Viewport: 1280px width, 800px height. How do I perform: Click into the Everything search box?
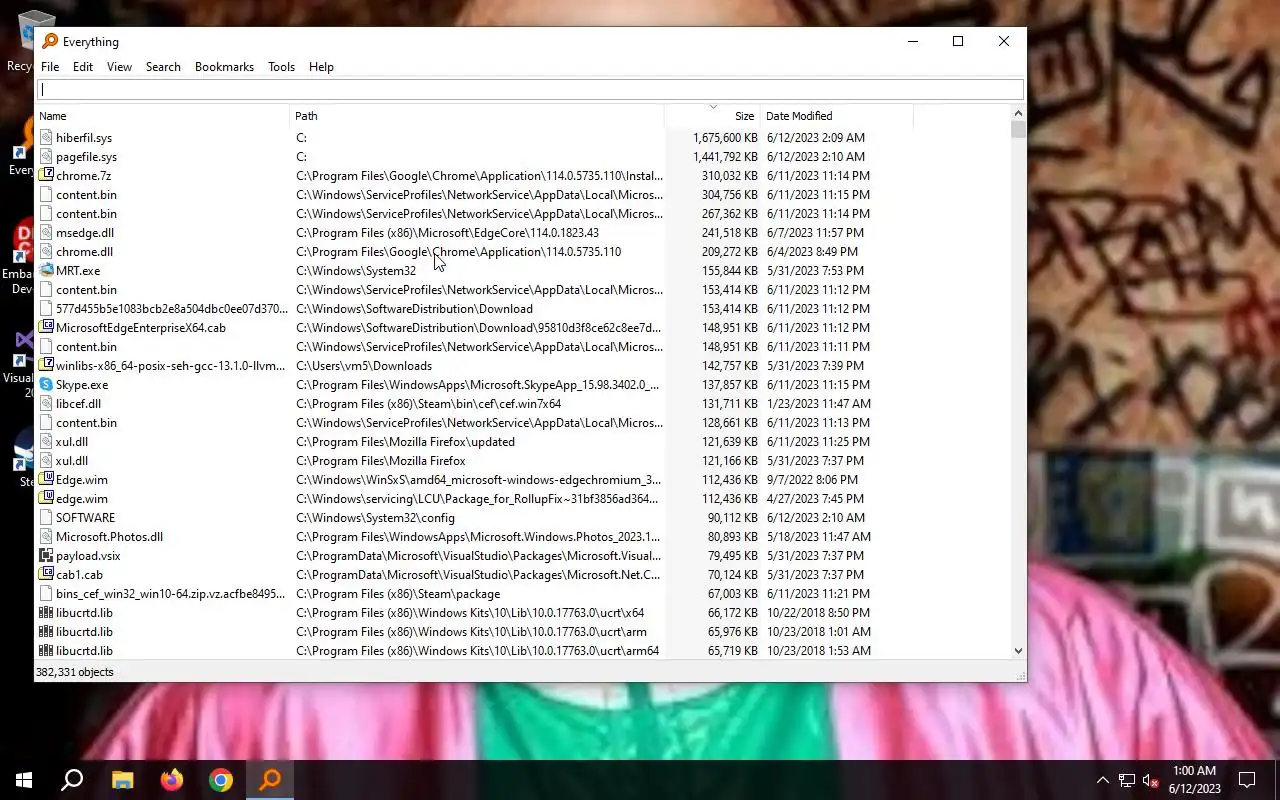(x=530, y=90)
